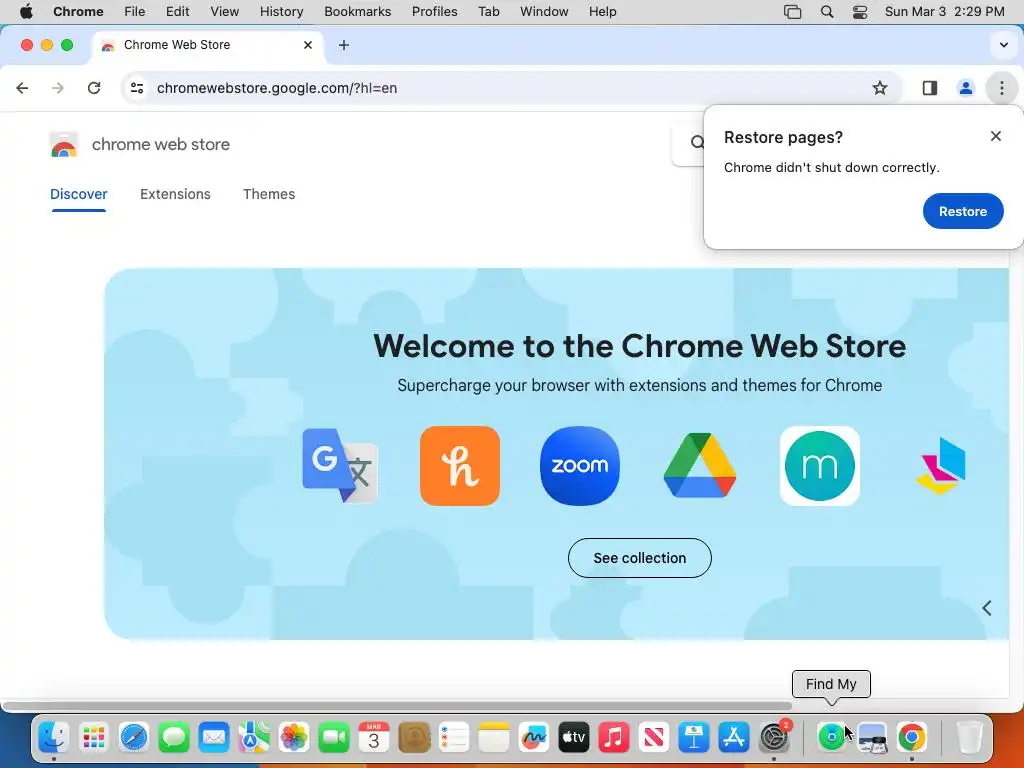
Task: Click the date and time in menu bar
Action: (944, 12)
